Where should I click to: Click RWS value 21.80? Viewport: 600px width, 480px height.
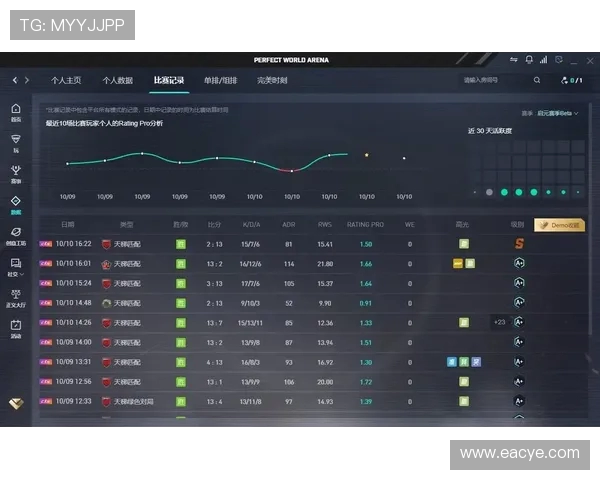click(325, 264)
